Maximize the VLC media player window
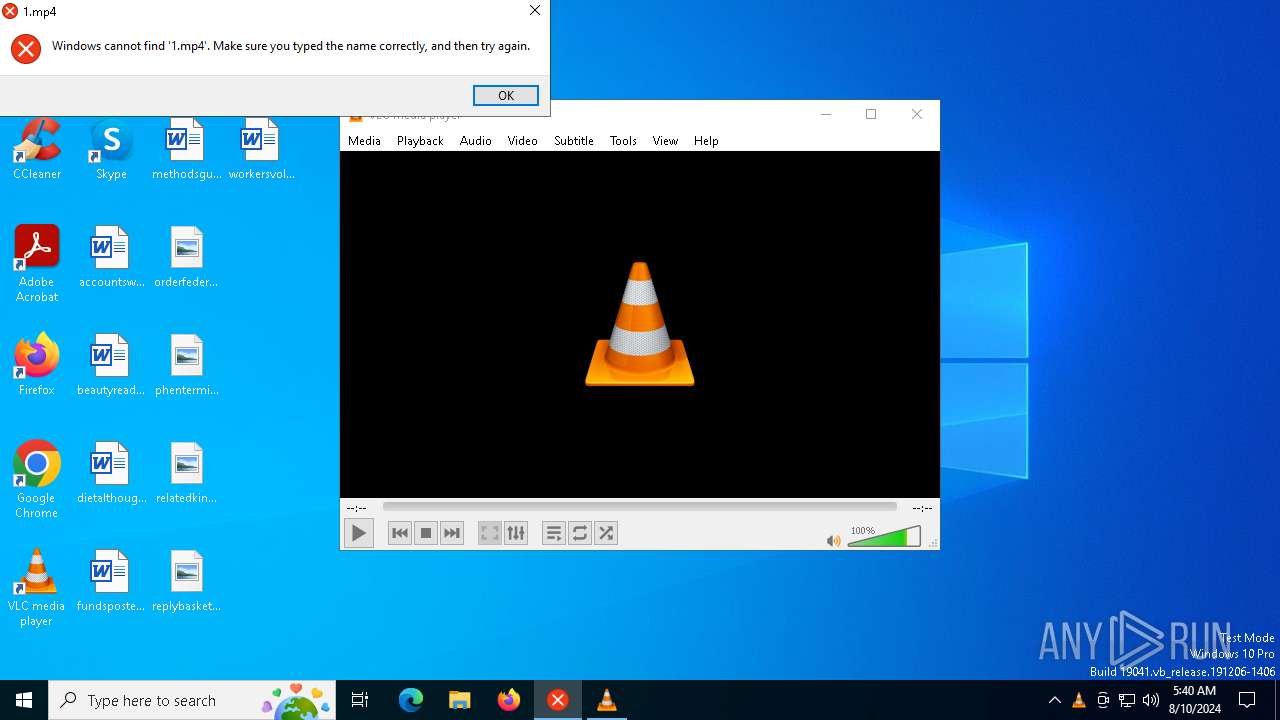The width and height of the screenshot is (1280, 720). [x=871, y=114]
